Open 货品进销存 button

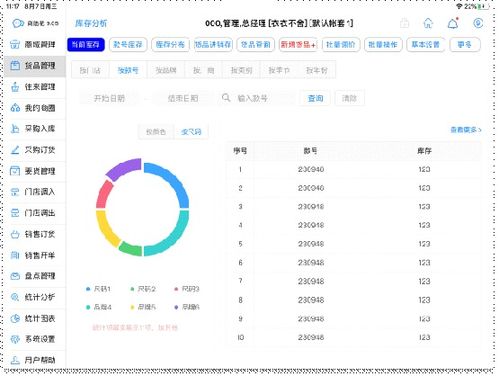[213, 45]
